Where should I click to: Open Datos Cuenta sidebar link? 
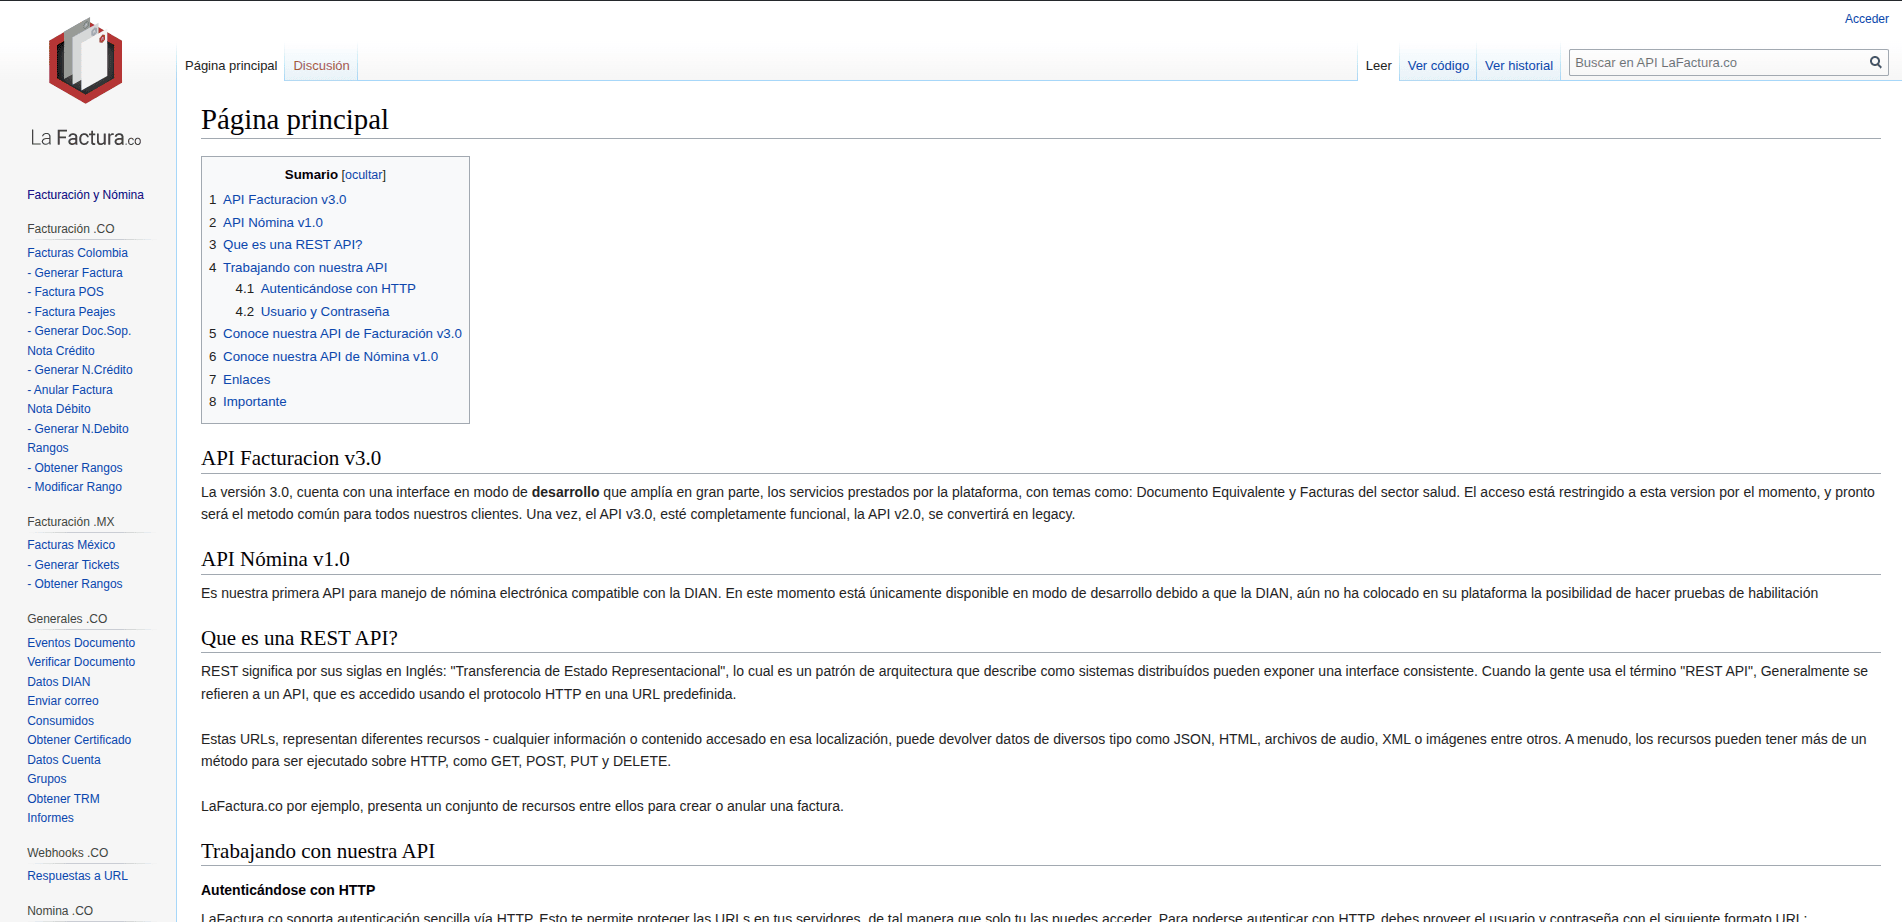pyautogui.click(x=64, y=760)
